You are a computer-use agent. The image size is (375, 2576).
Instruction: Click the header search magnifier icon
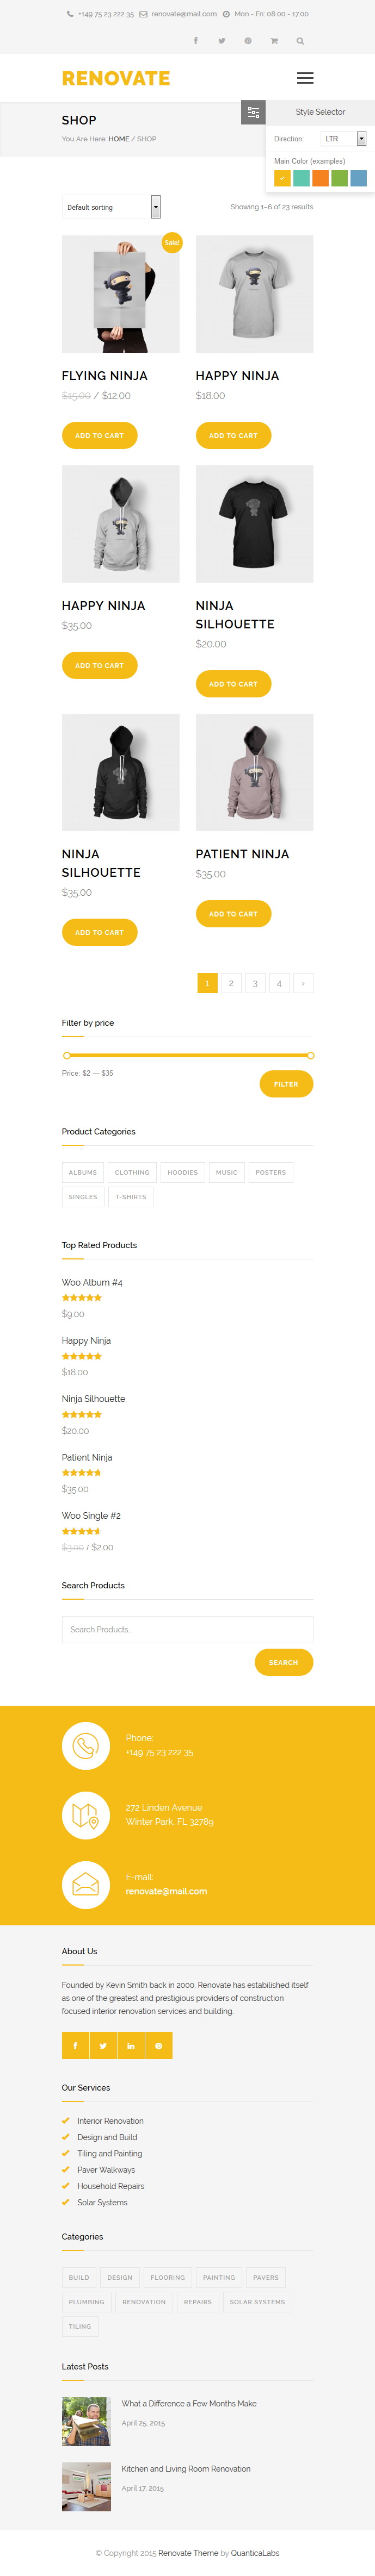[300, 41]
